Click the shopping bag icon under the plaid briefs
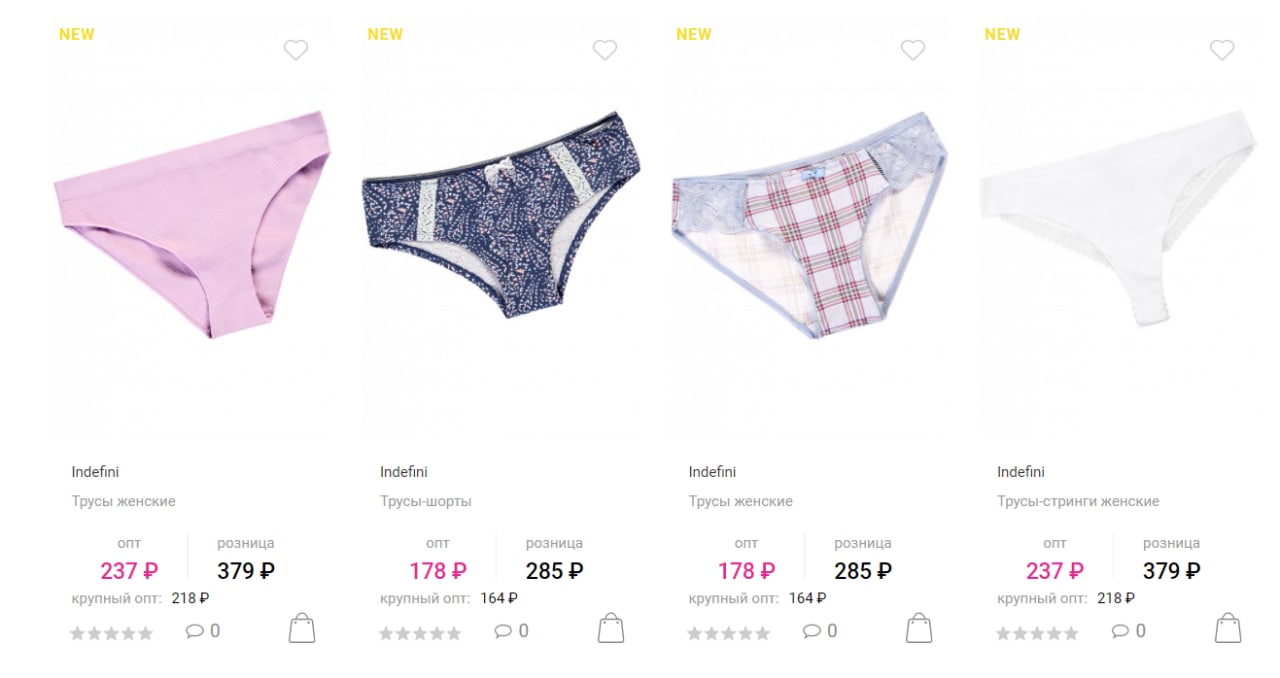 click(x=919, y=628)
